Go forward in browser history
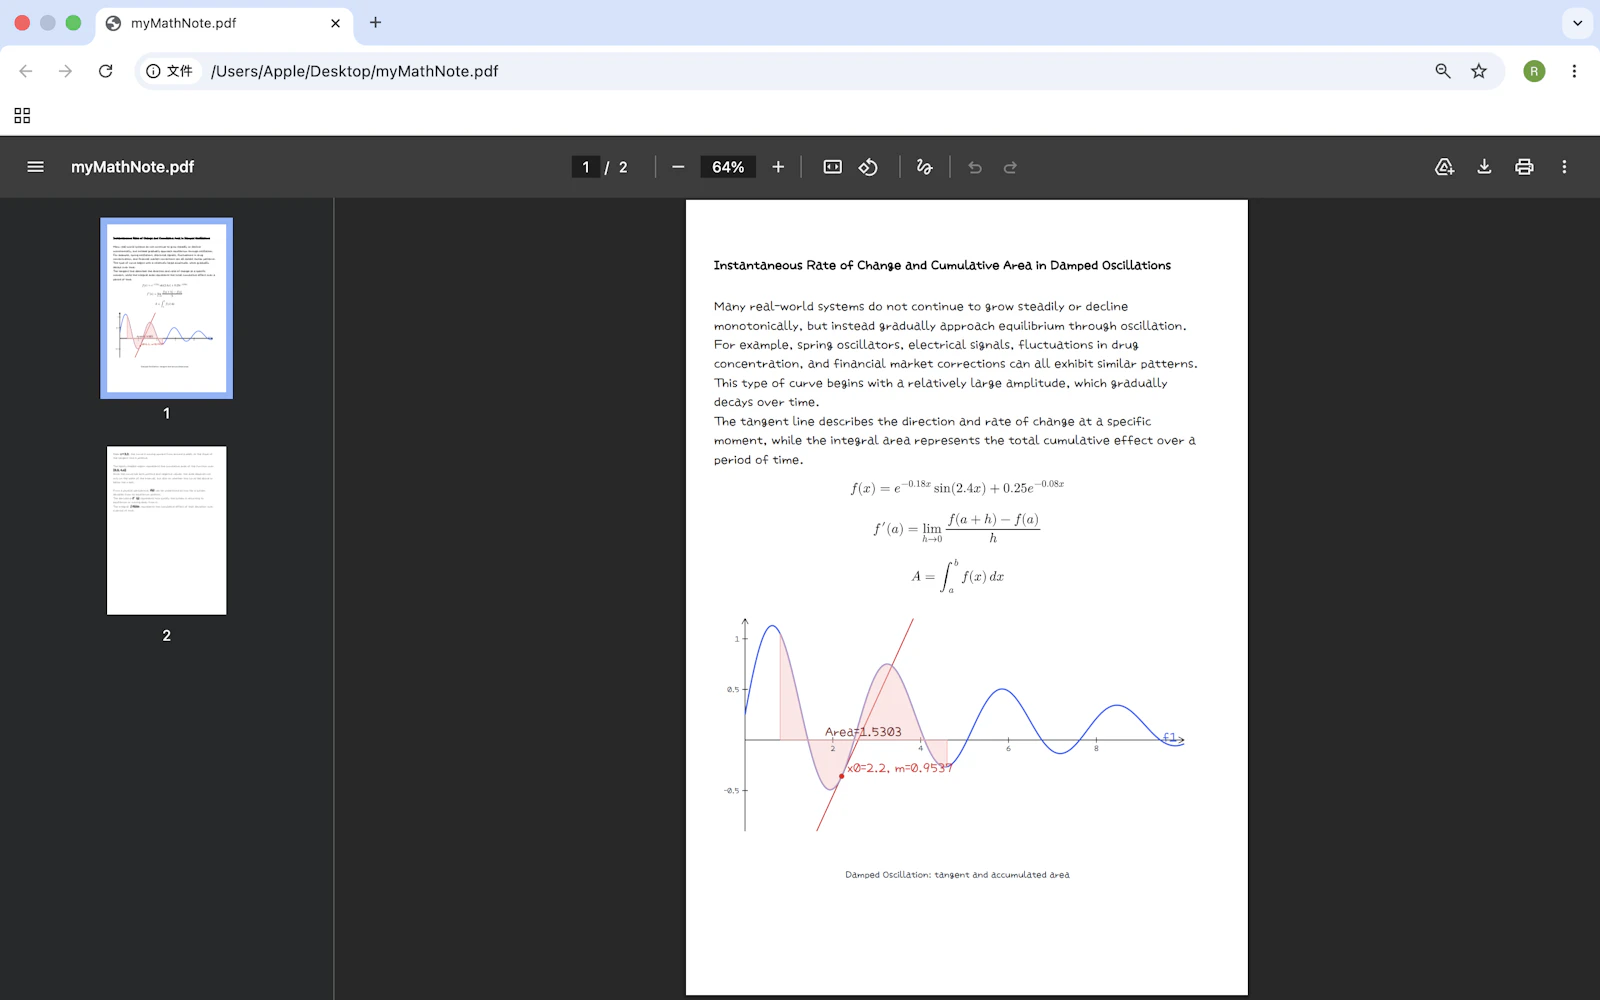The width and height of the screenshot is (1600, 1000). pos(65,71)
